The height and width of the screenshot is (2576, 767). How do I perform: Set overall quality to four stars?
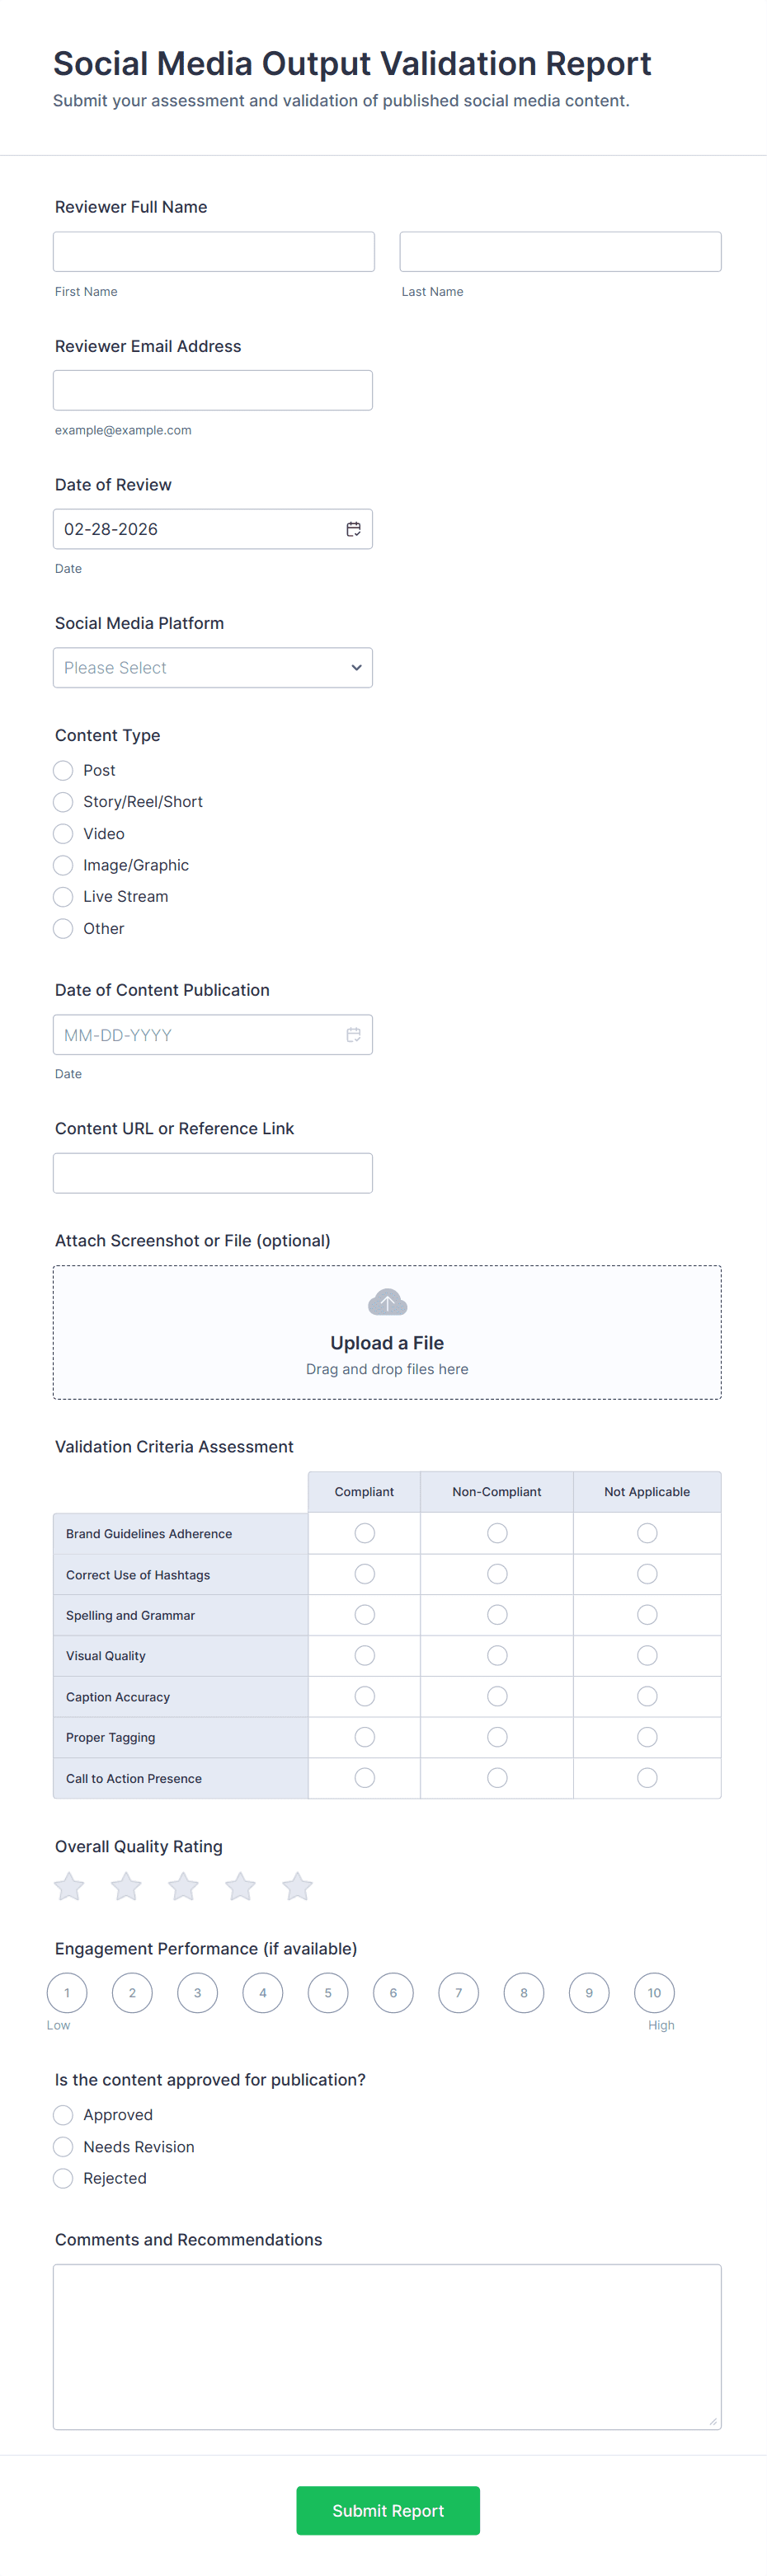(240, 1887)
